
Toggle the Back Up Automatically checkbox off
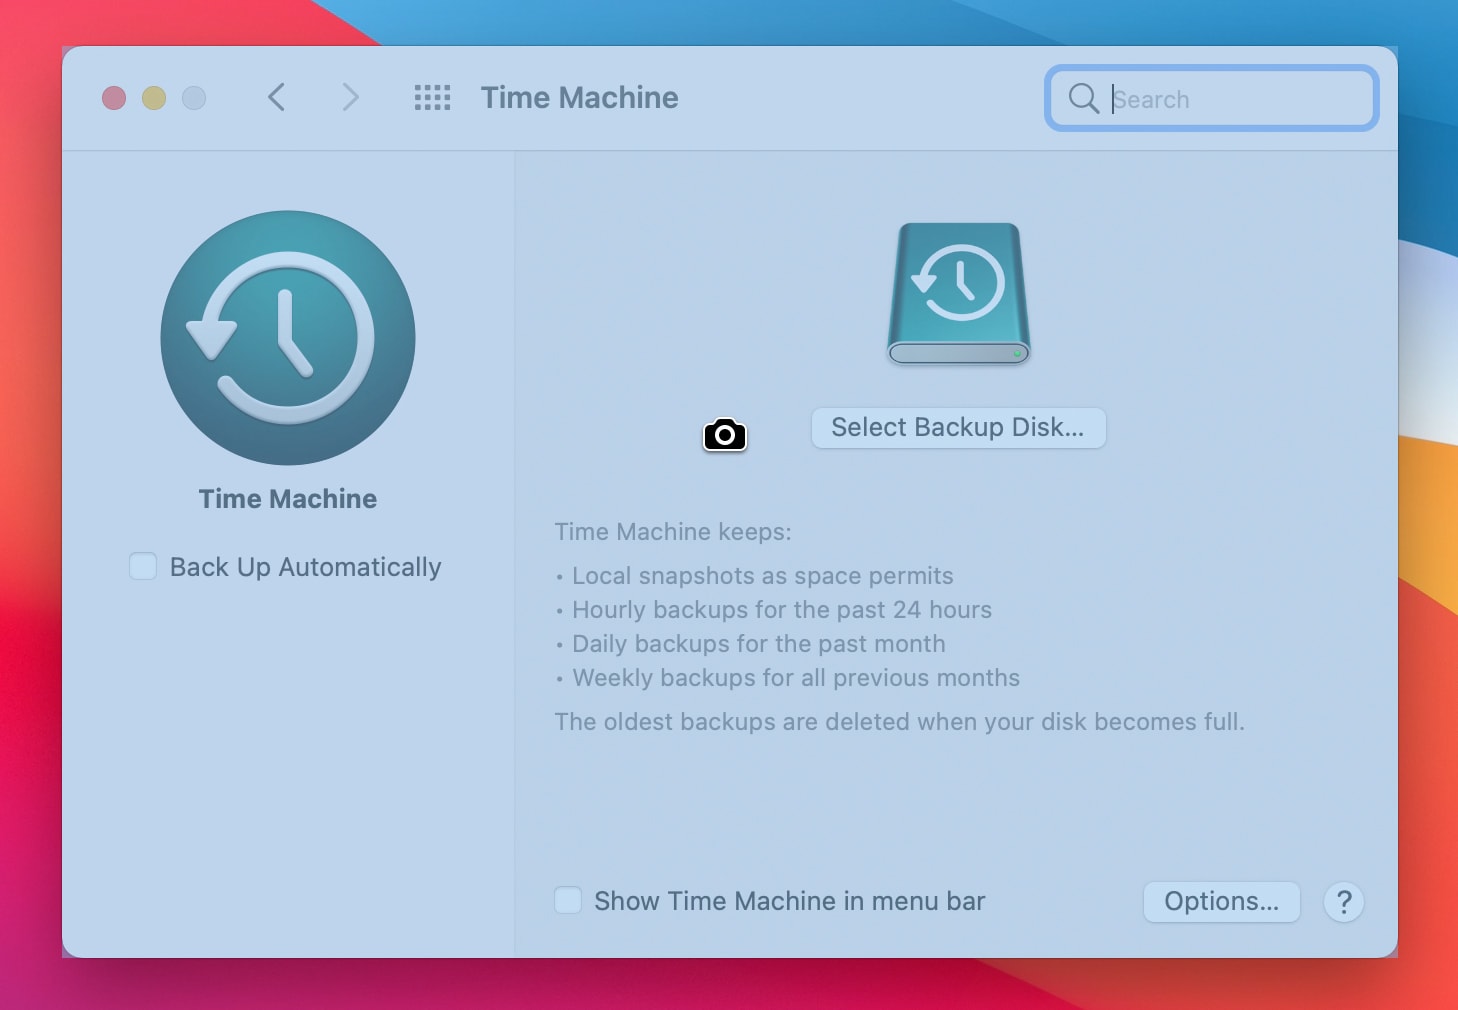tap(142, 566)
